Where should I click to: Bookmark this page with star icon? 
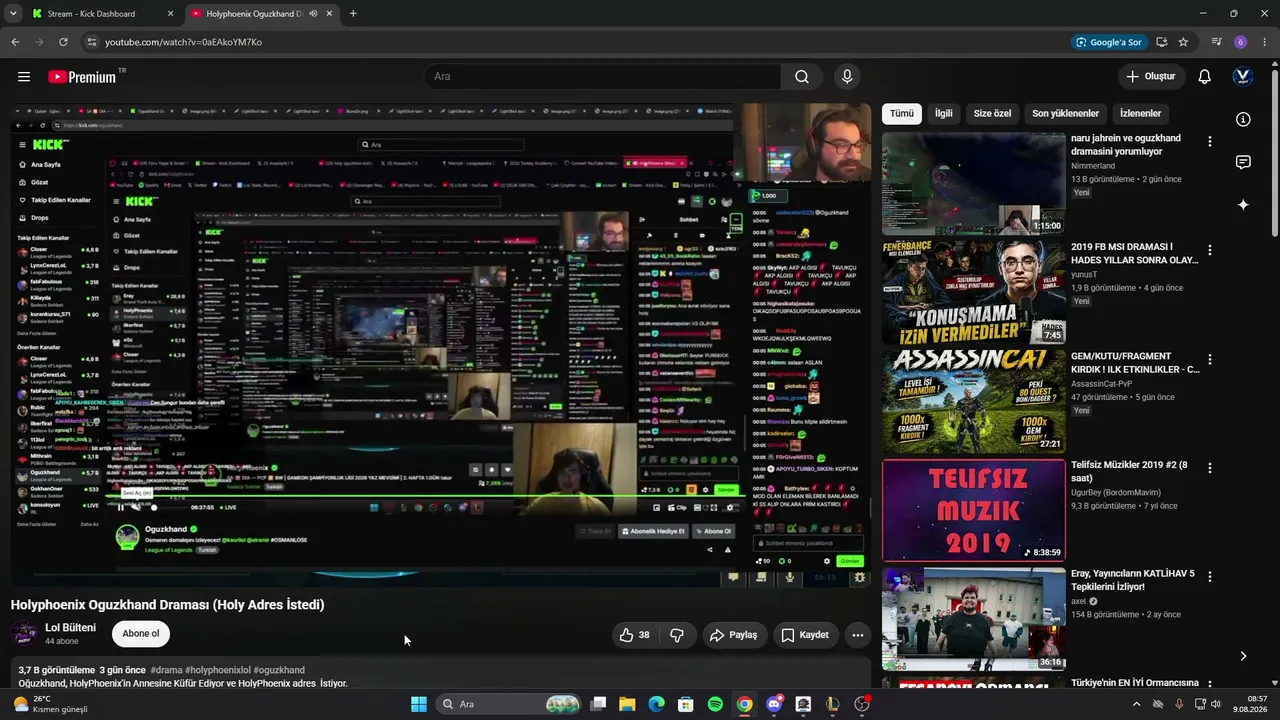click(x=1184, y=42)
